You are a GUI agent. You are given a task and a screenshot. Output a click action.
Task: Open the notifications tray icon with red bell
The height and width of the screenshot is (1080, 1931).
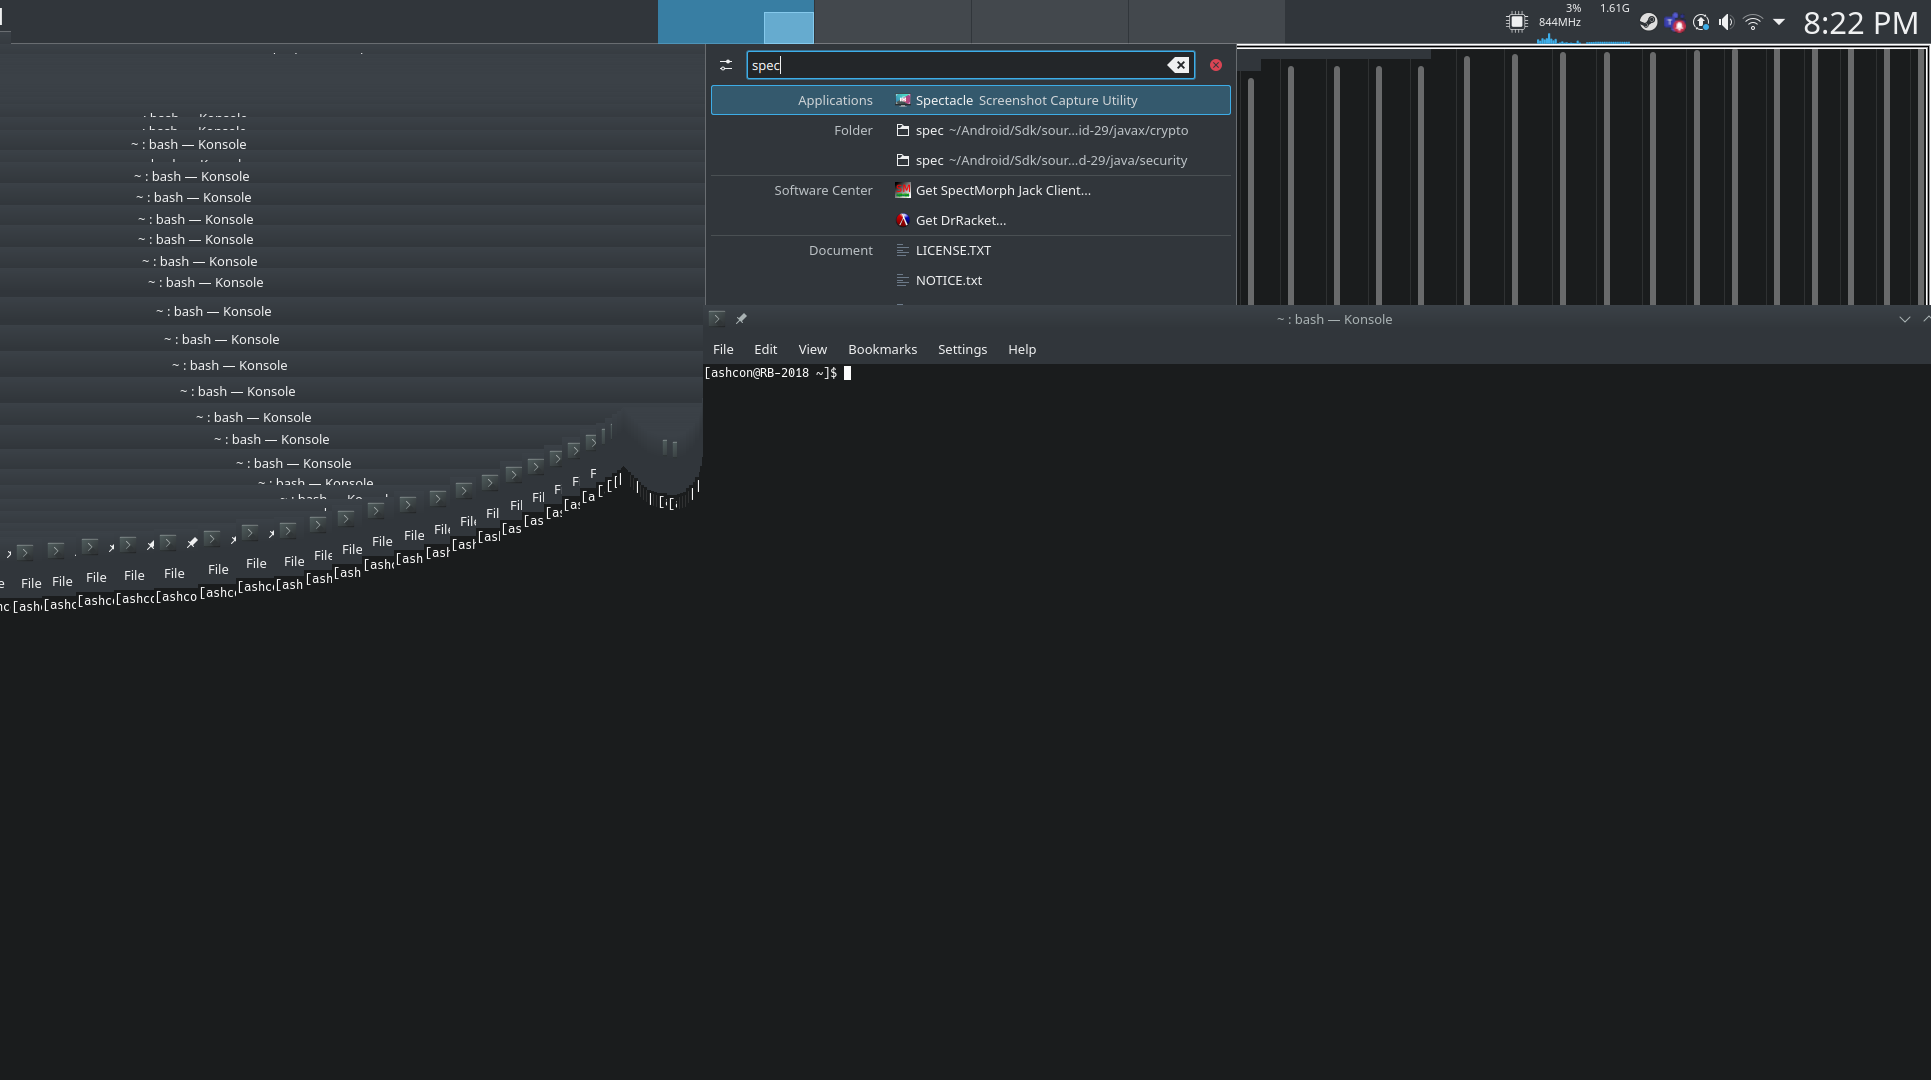click(x=1677, y=21)
